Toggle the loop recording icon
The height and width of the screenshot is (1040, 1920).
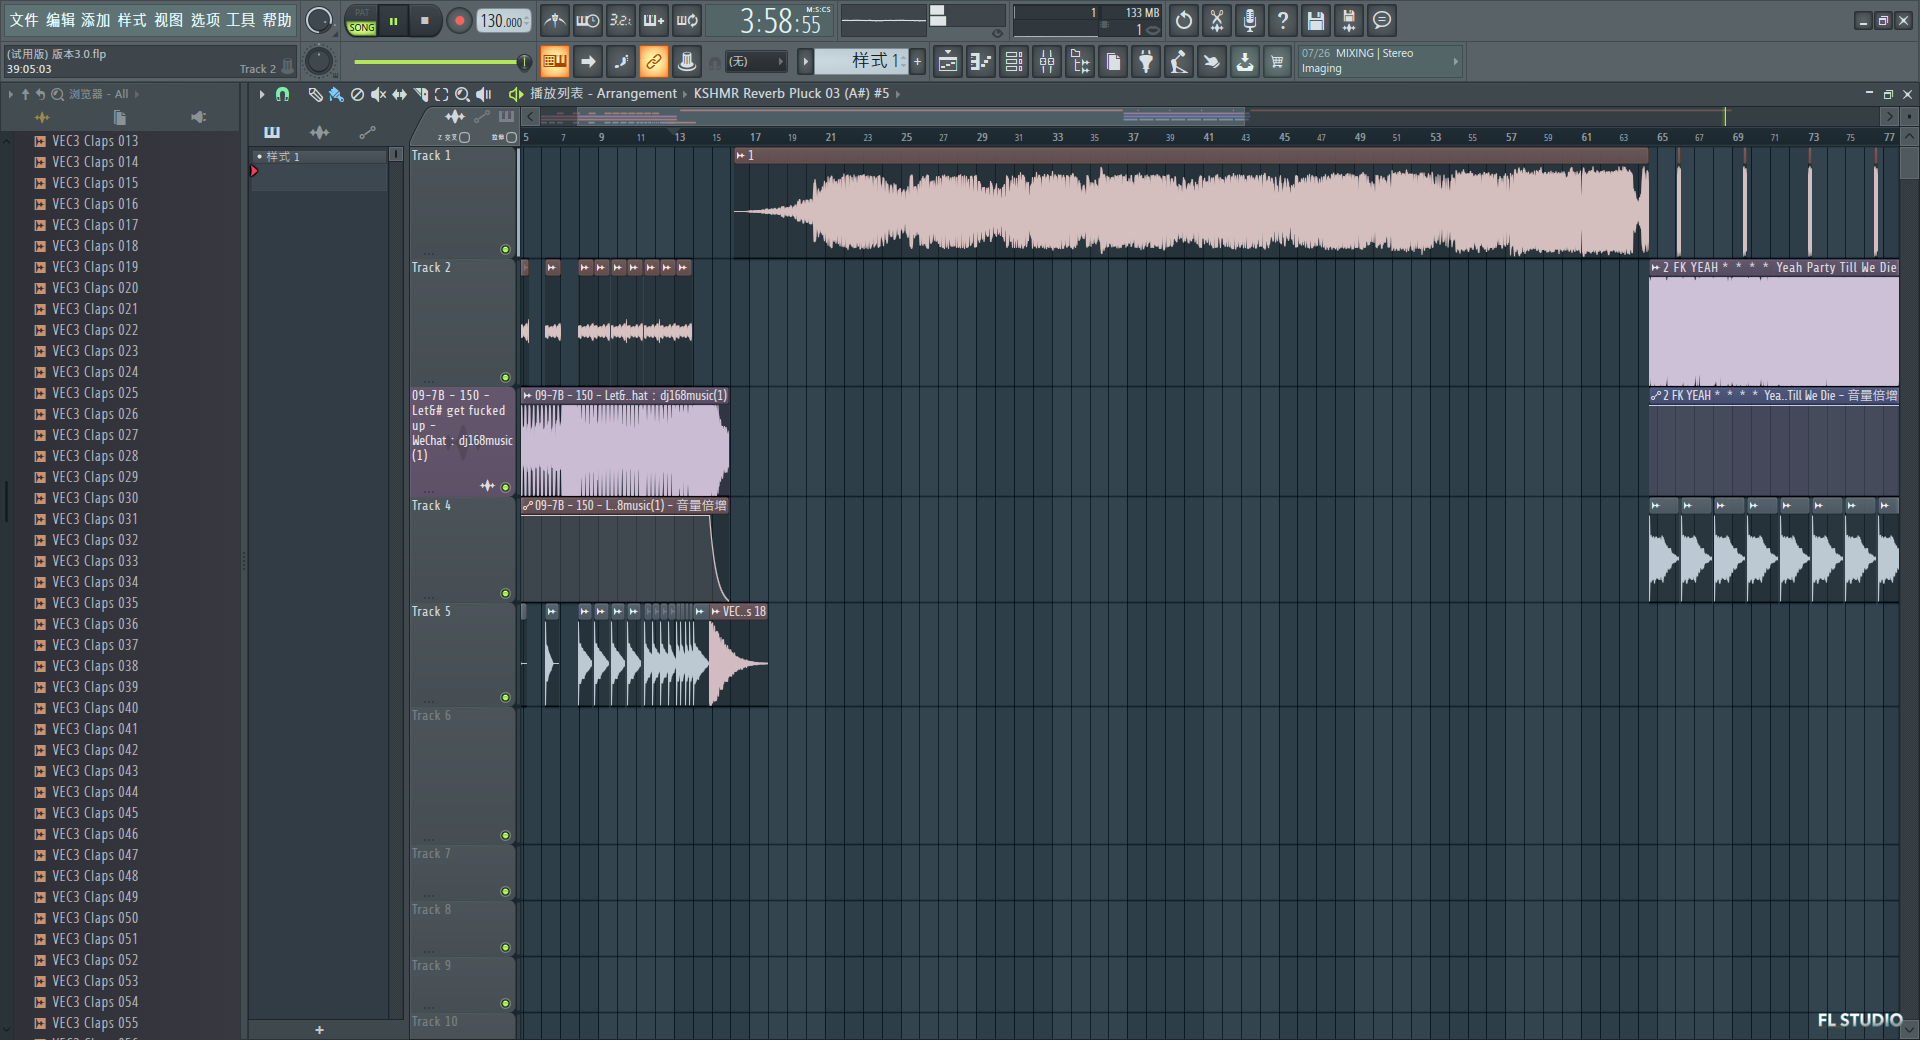pos(686,20)
